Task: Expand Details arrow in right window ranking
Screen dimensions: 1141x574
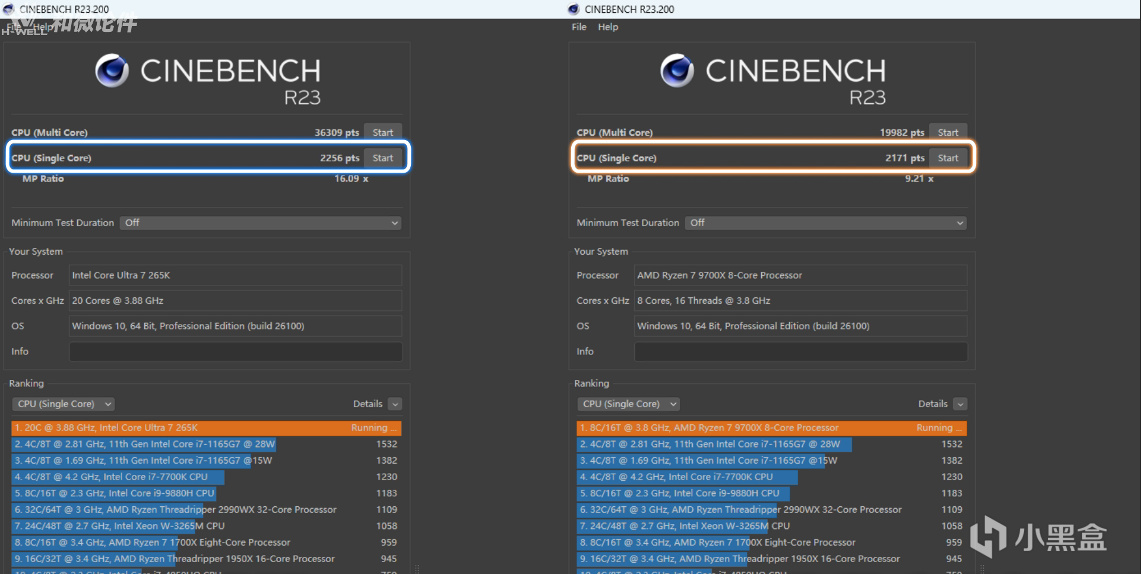Action: [961, 404]
